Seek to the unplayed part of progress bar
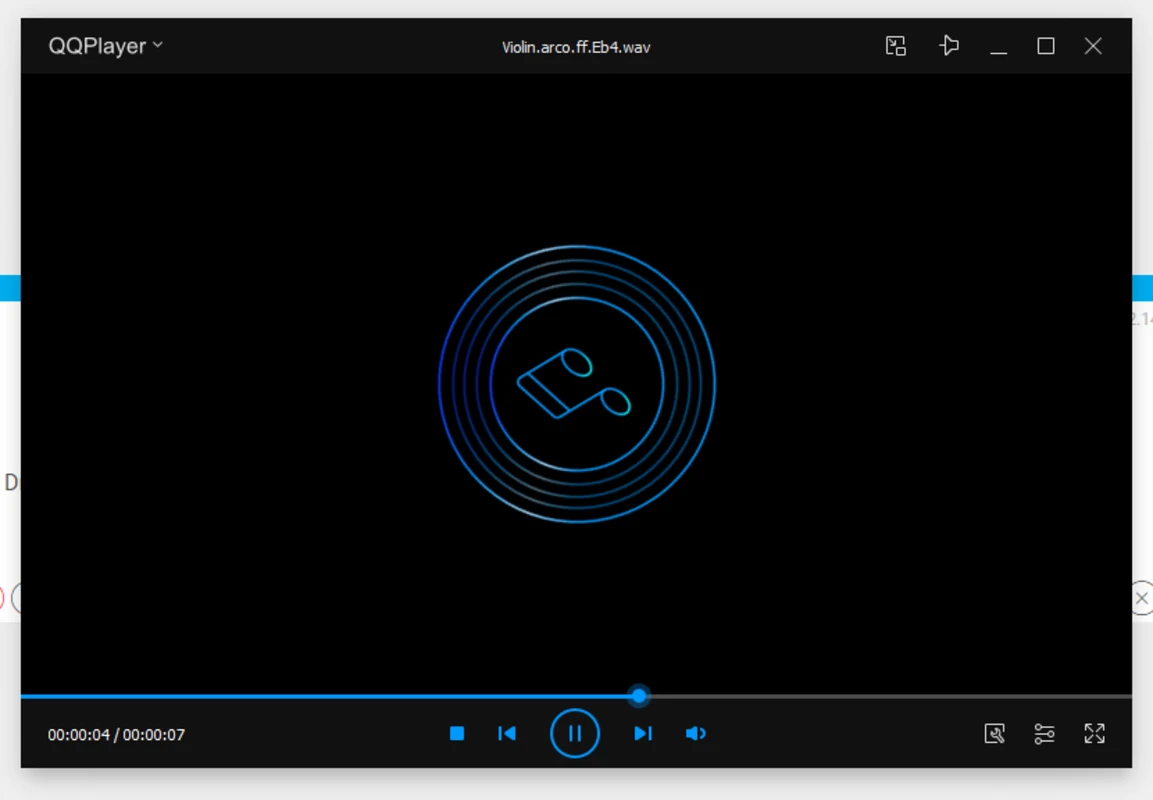Viewport: 1153px width, 800px height. (890, 696)
